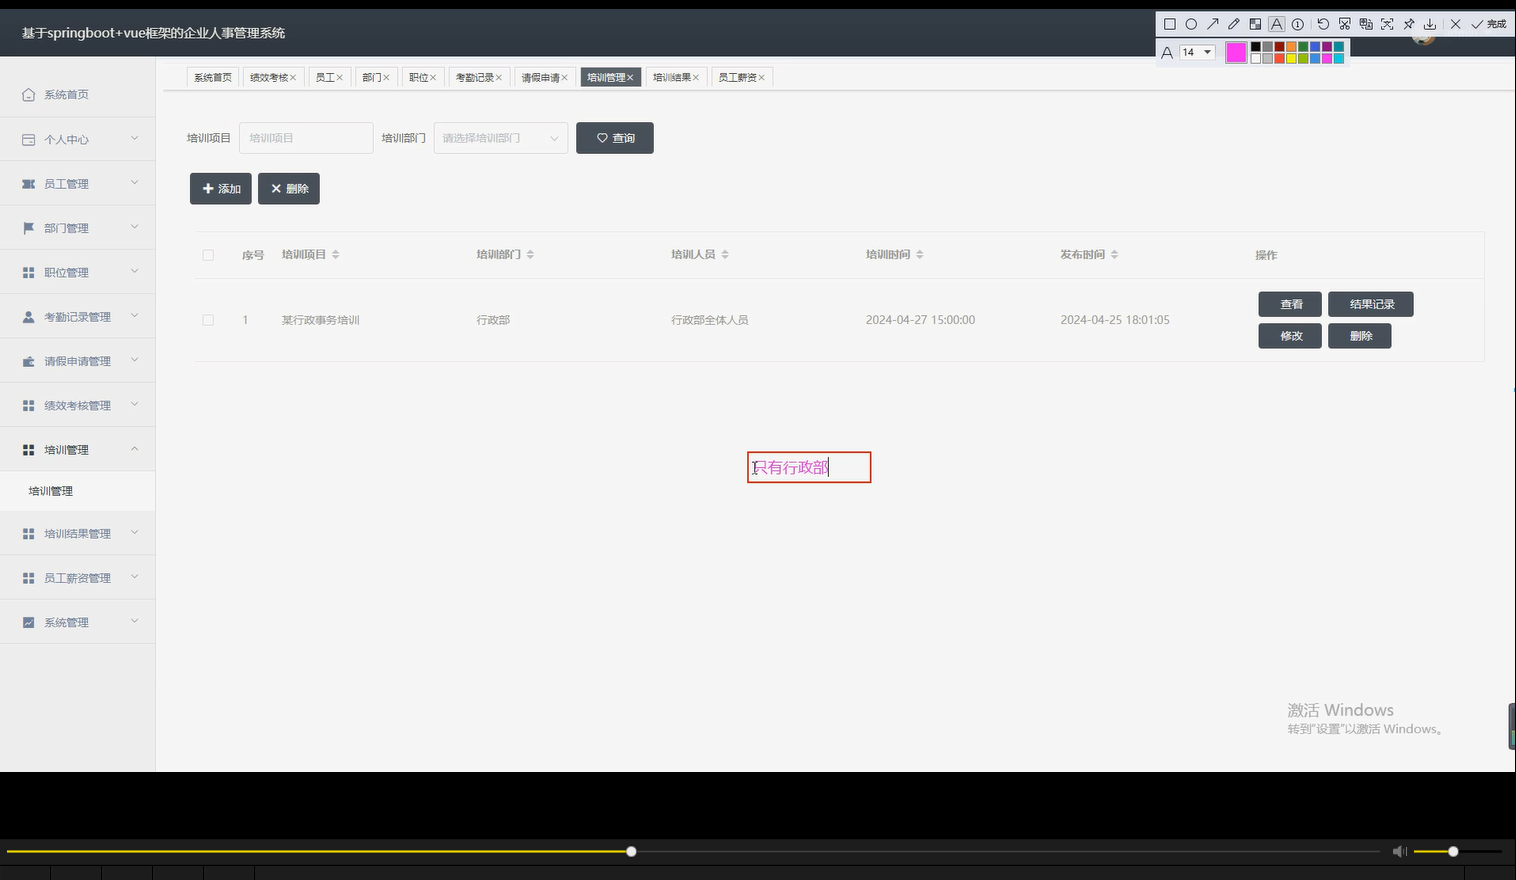This screenshot has height=880, width=1516.
Task: Switch to the 员工薪资 tab
Action: tap(738, 76)
